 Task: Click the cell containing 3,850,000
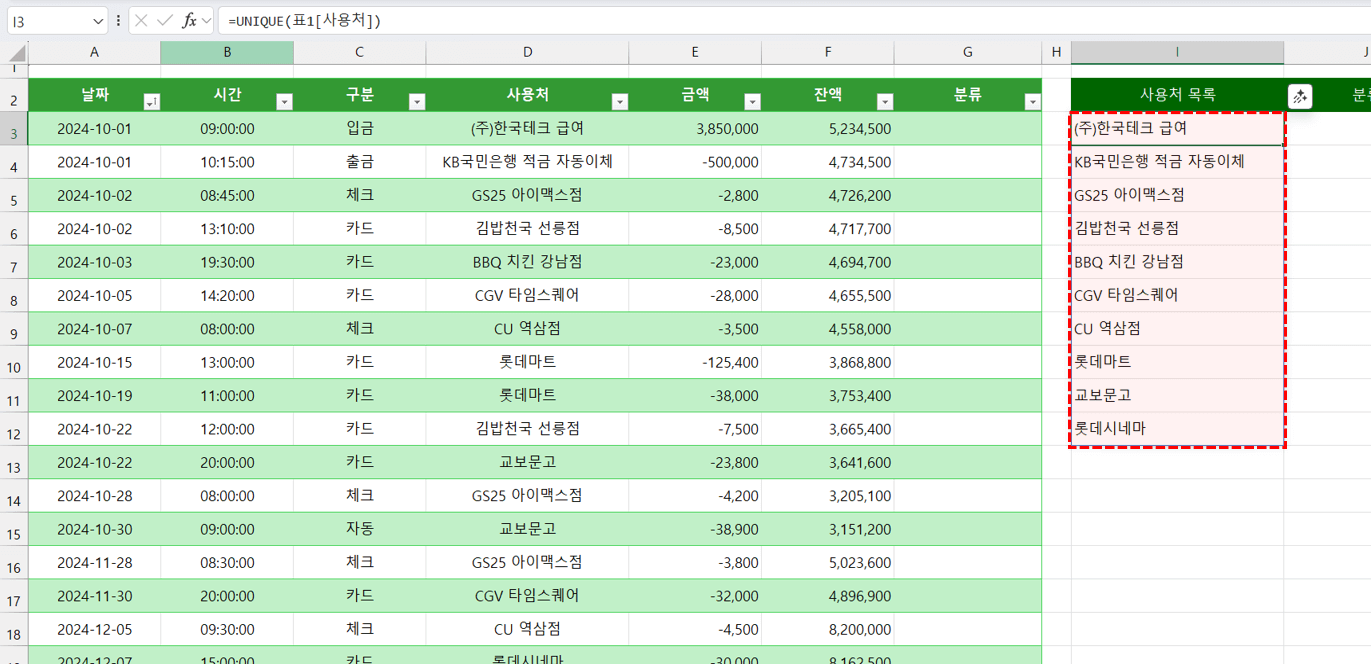(694, 129)
